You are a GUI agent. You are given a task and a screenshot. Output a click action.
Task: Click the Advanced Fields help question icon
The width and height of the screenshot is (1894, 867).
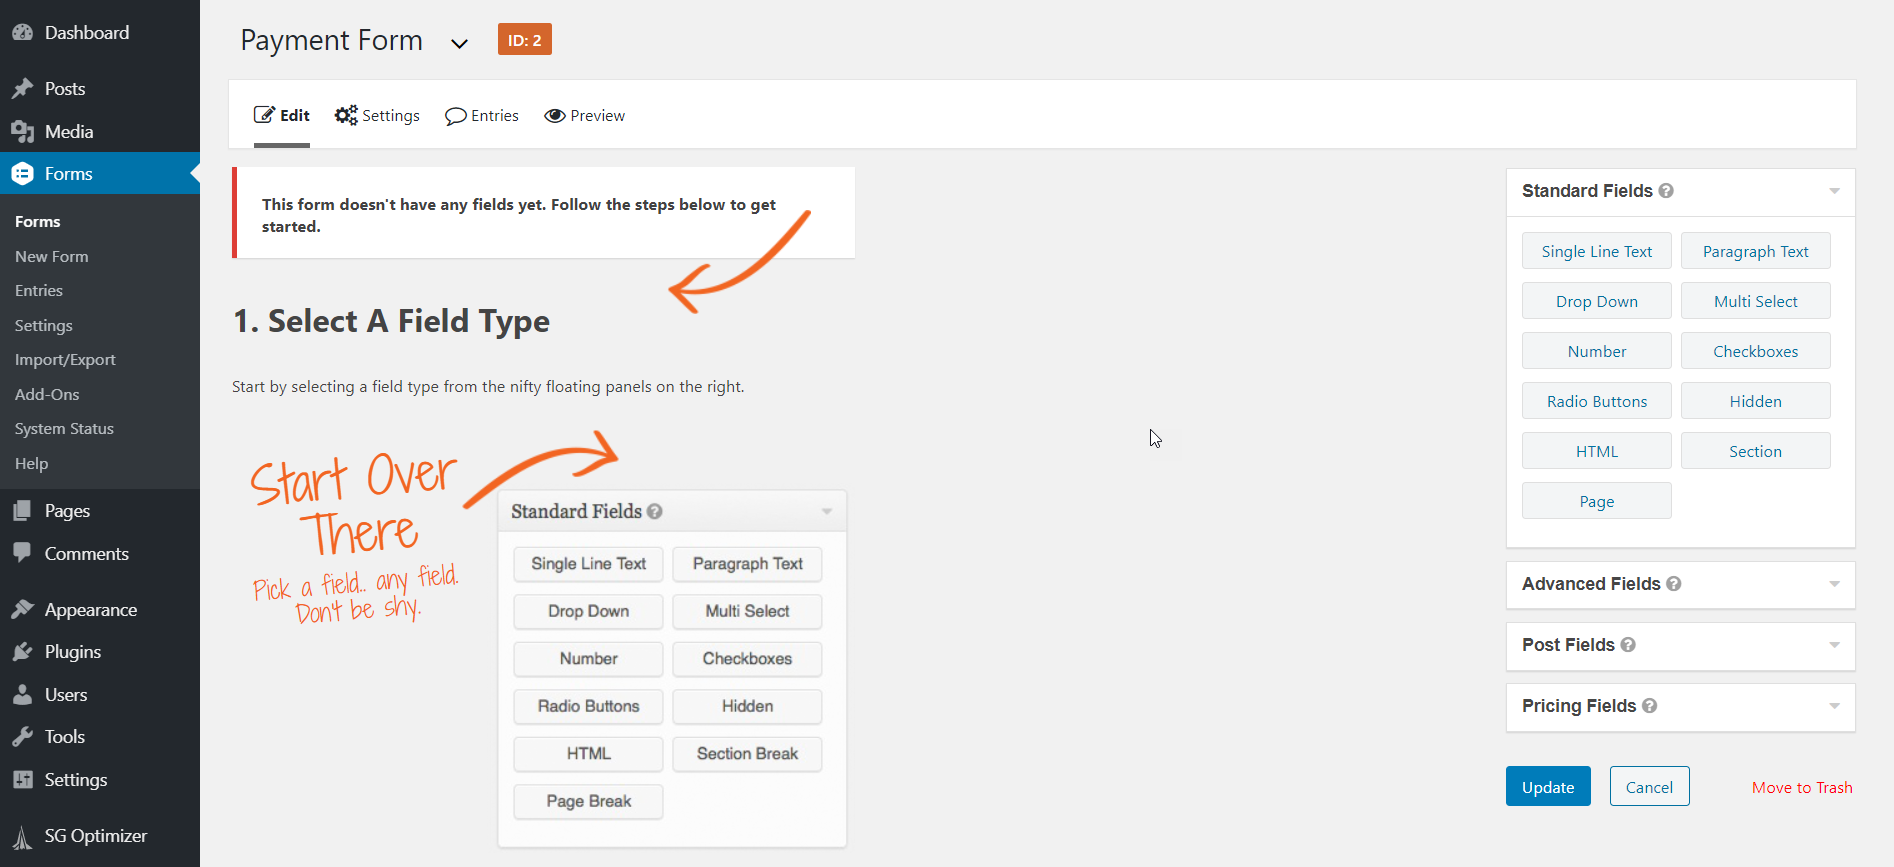point(1673,584)
